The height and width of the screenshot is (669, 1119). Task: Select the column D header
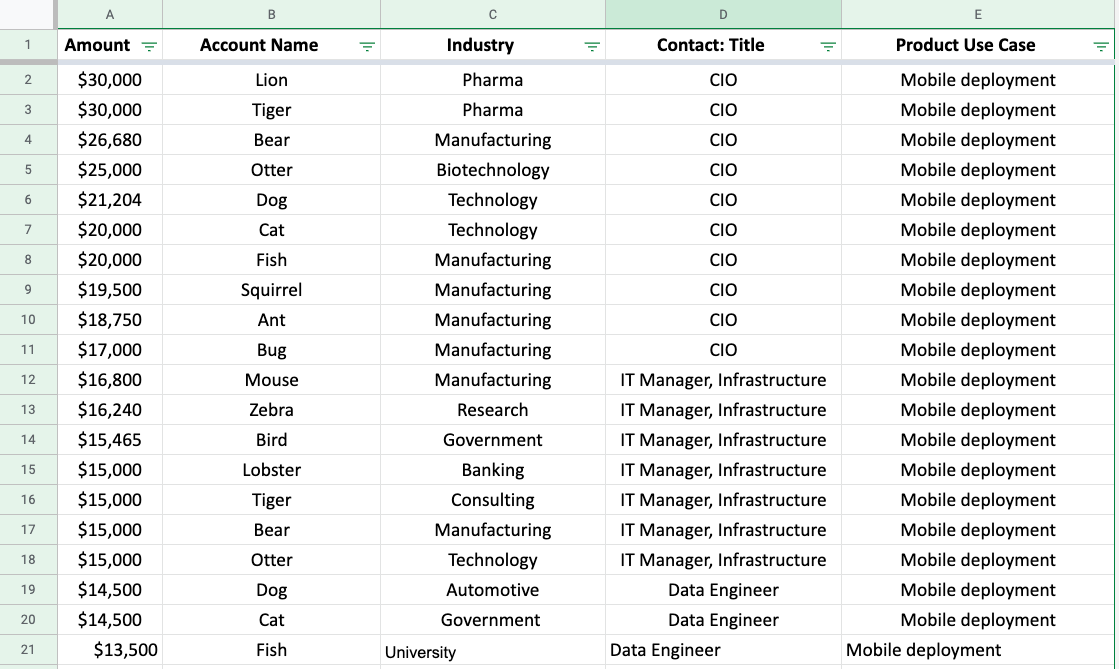722,14
